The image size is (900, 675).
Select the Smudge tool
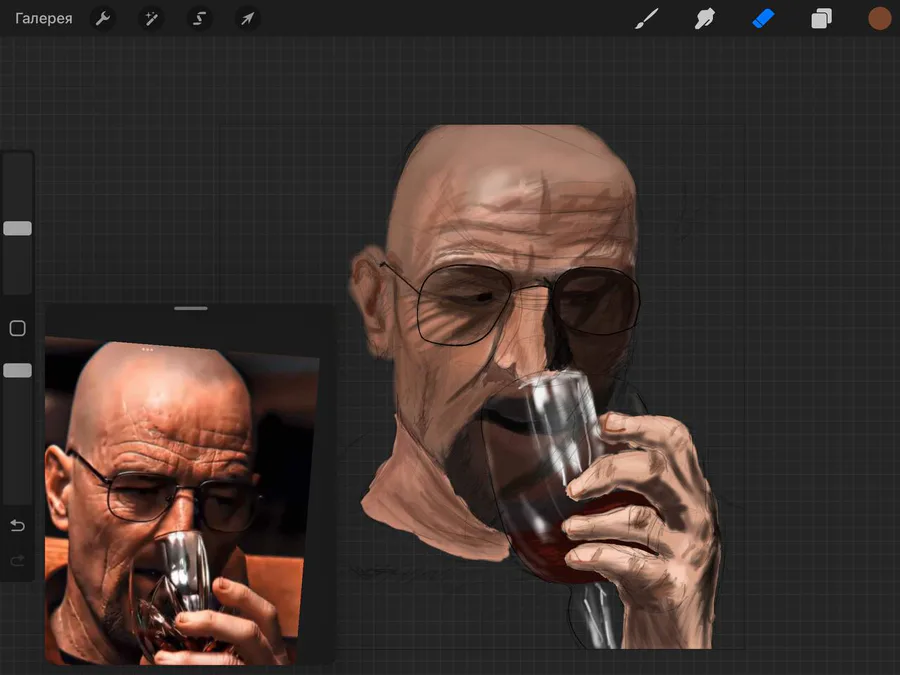(705, 18)
